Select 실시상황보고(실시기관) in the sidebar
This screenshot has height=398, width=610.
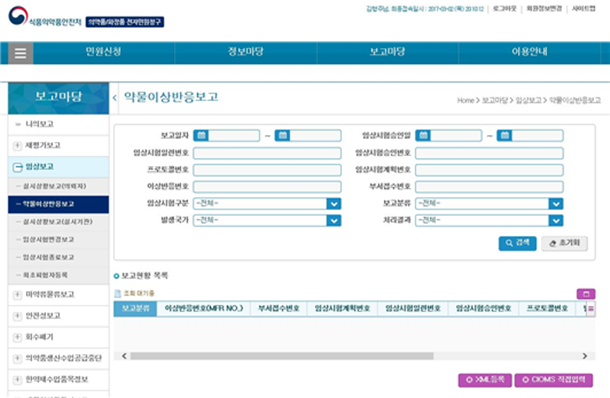[58, 222]
